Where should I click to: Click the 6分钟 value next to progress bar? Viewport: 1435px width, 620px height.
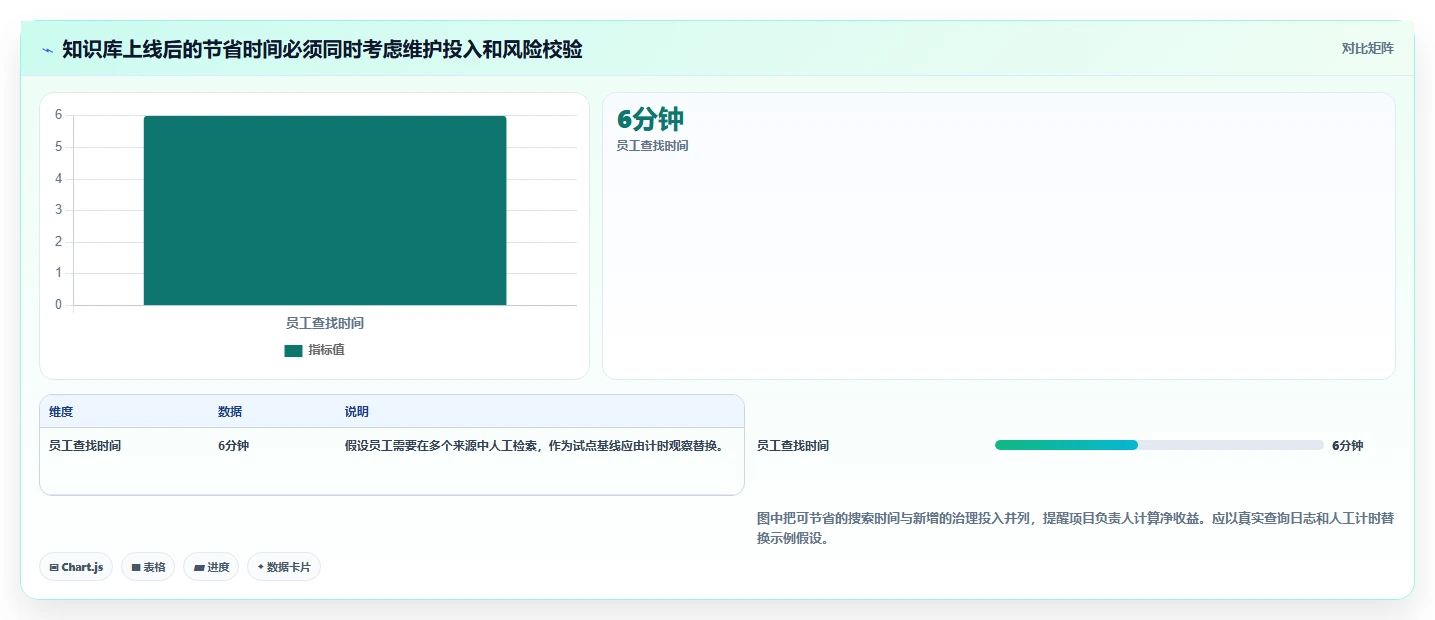coord(1347,446)
